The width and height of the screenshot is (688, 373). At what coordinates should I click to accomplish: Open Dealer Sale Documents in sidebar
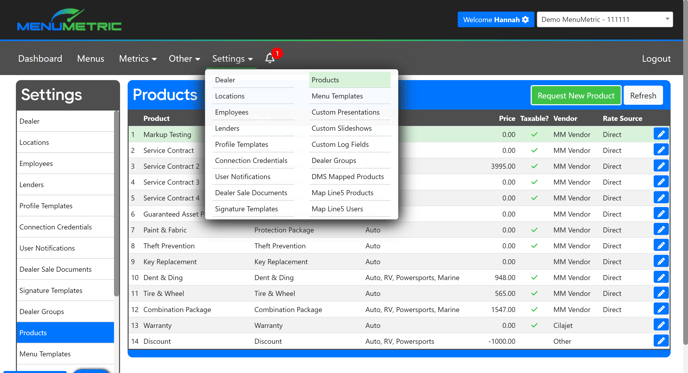(x=65, y=269)
